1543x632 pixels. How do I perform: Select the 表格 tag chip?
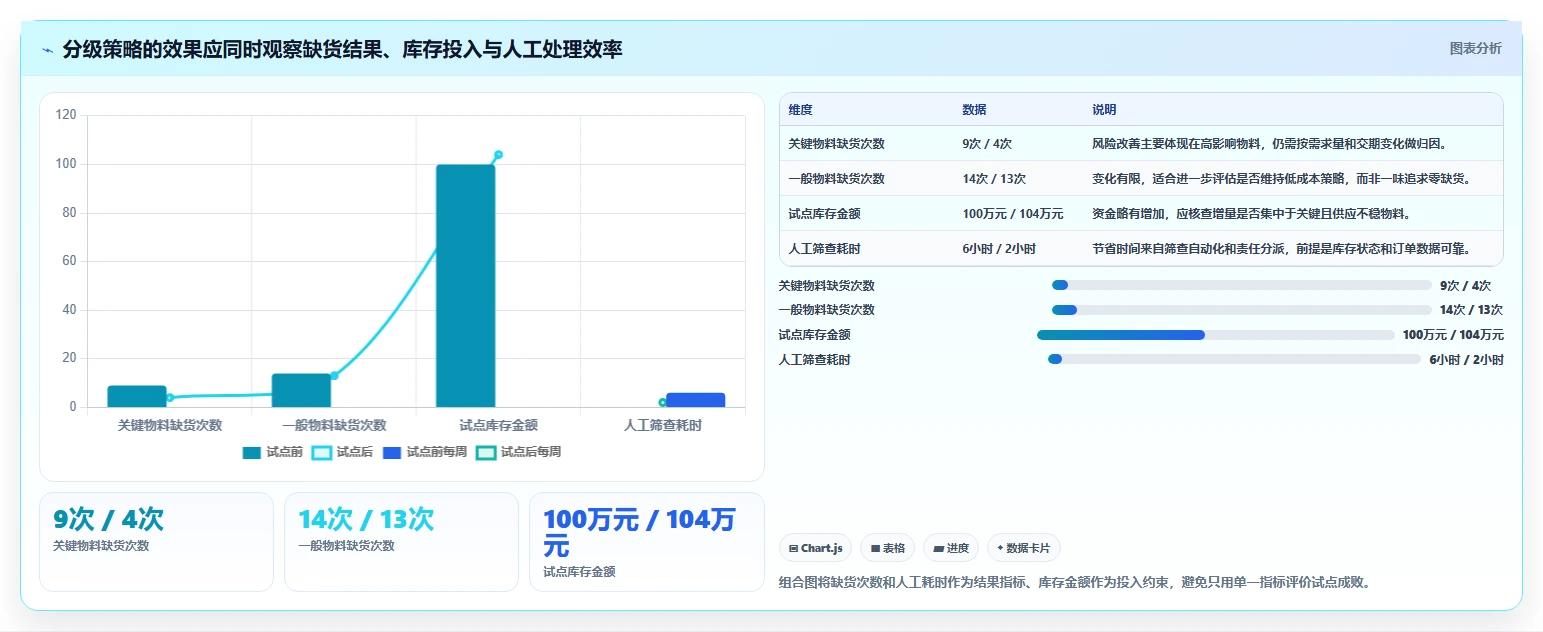(887, 548)
